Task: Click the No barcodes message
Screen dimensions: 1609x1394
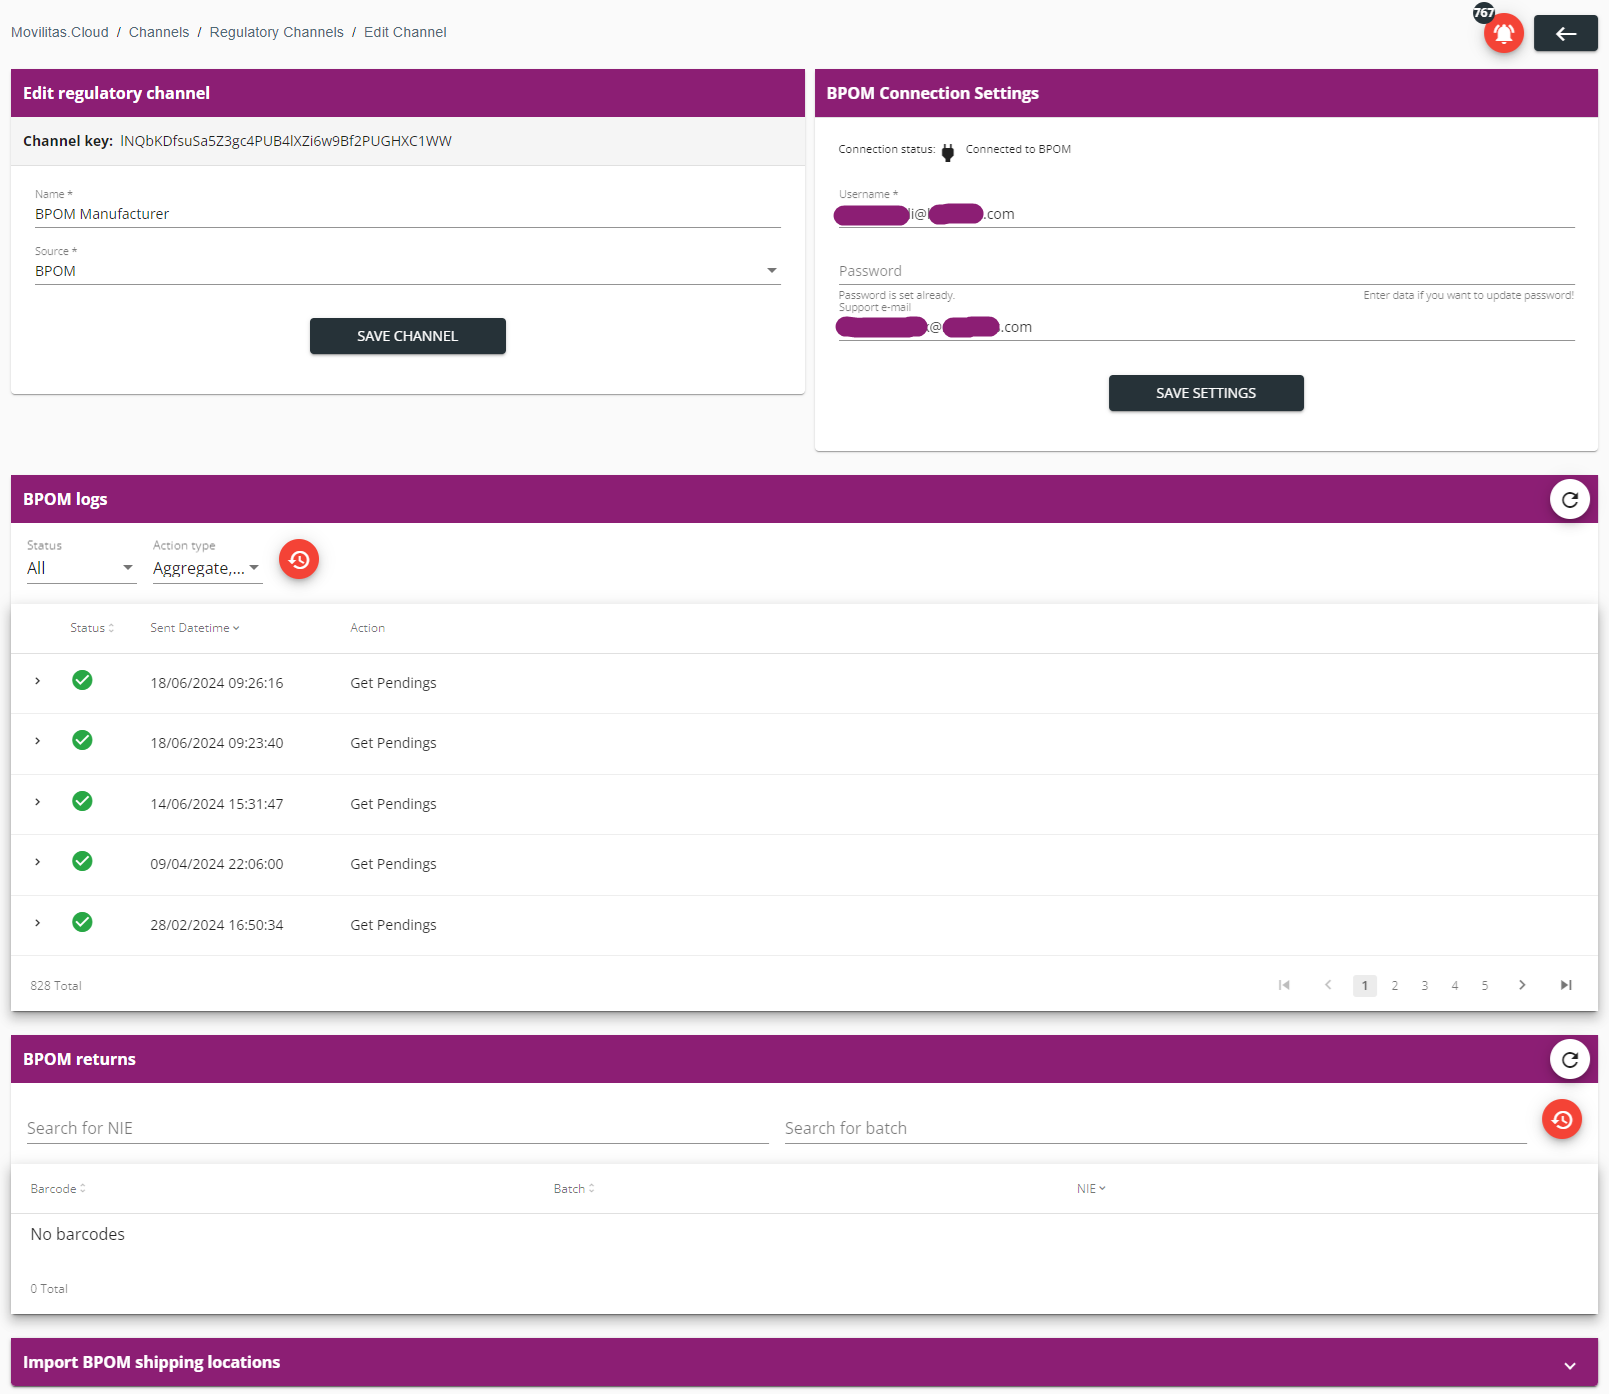Action: pos(78,1234)
